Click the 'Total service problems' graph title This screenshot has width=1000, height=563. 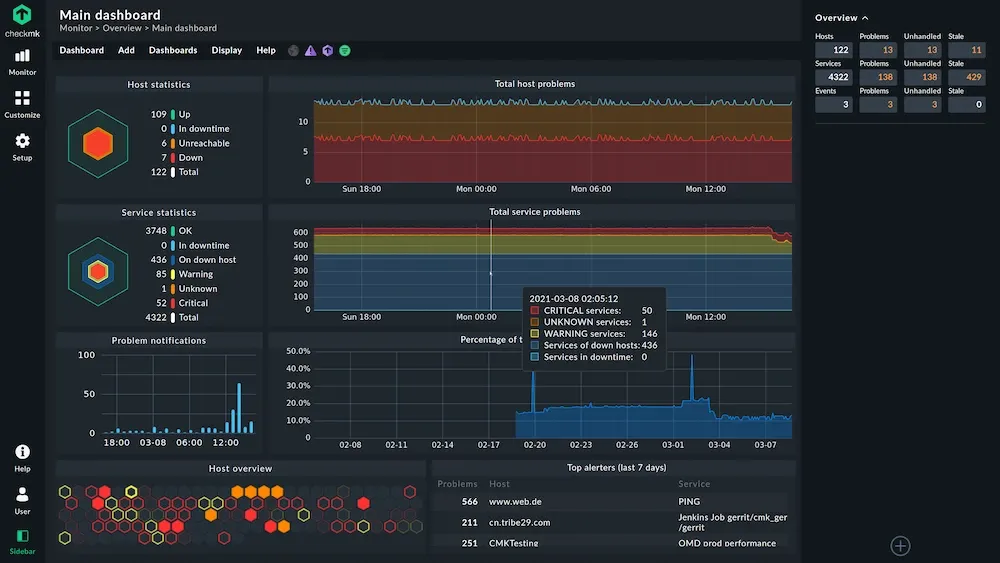click(534, 212)
